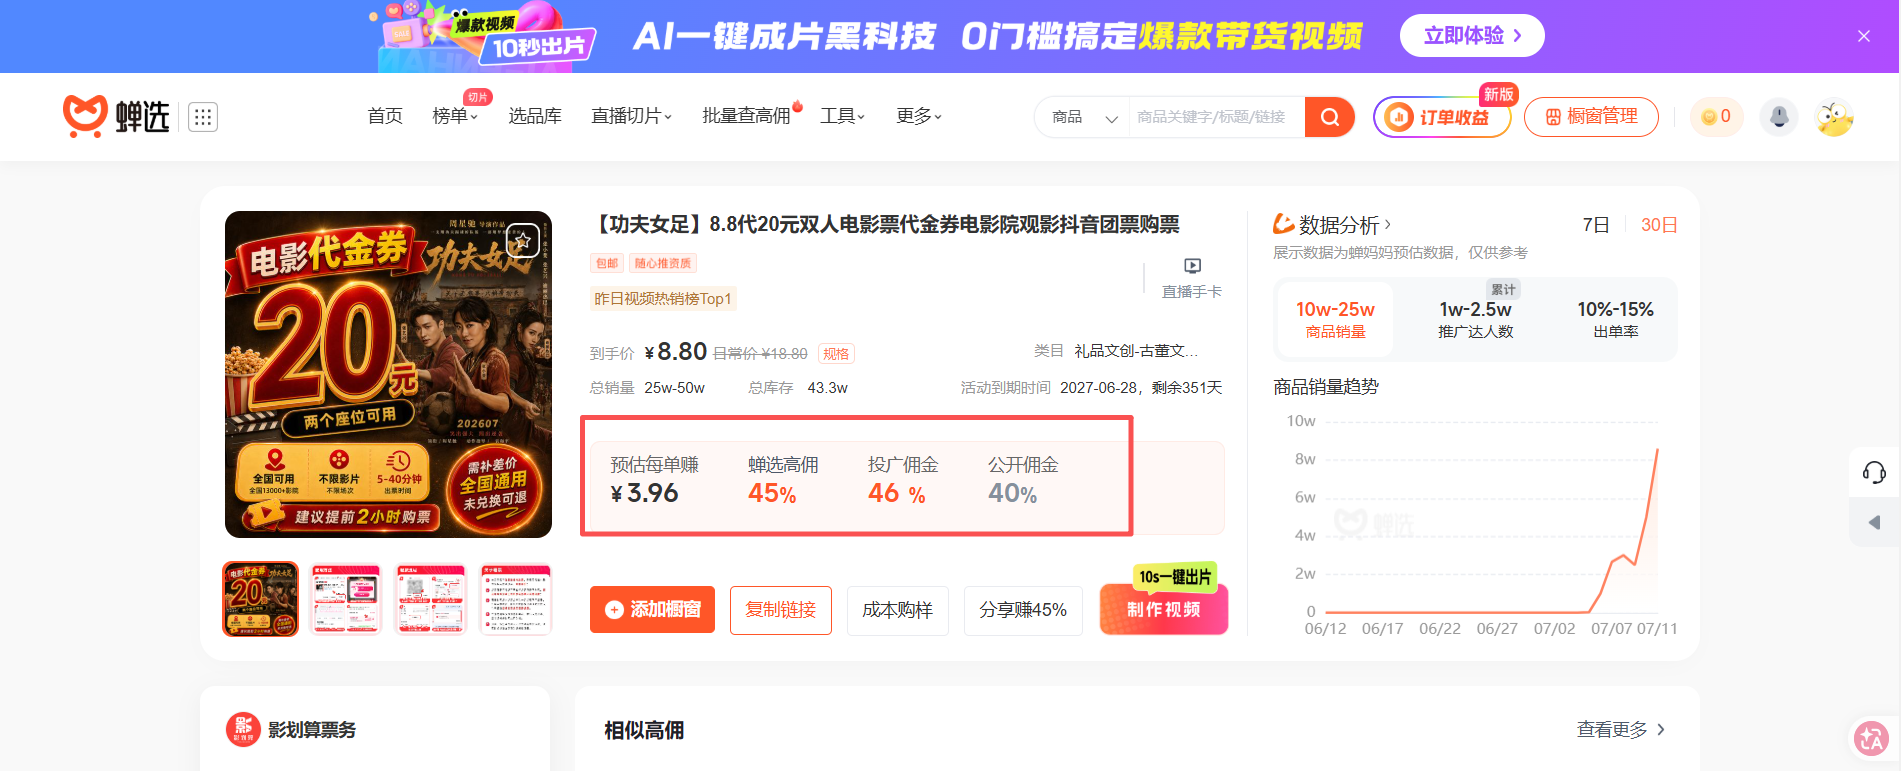Click 立即体验 in the banner
Image resolution: width=1901 pixels, height=771 pixels.
pyautogui.click(x=1472, y=36)
